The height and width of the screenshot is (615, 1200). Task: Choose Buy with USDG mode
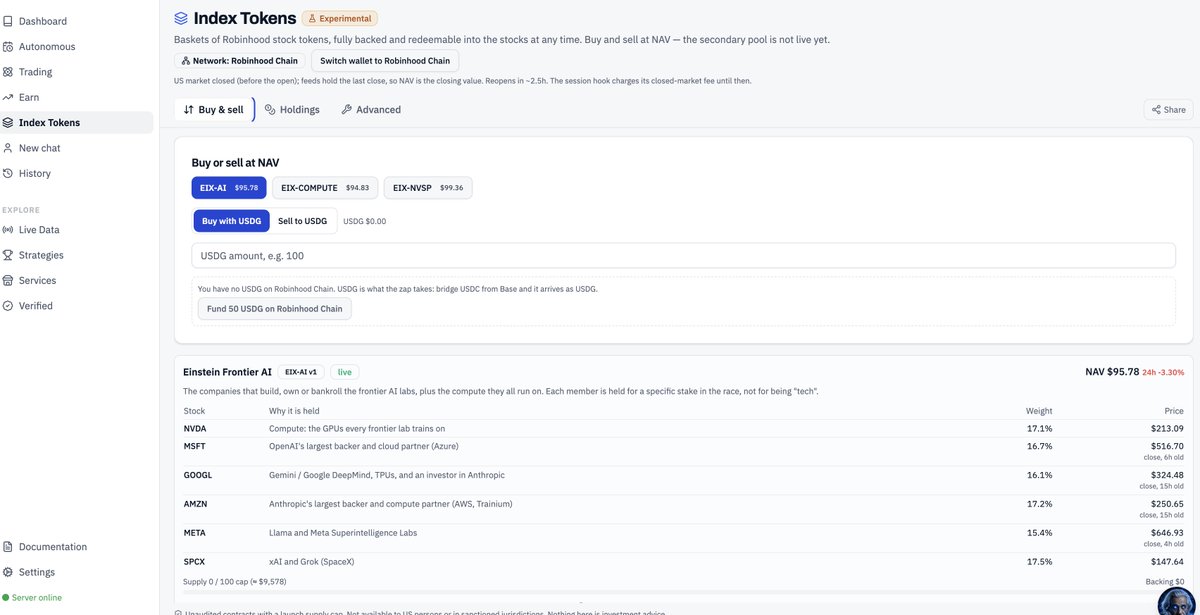click(231, 221)
